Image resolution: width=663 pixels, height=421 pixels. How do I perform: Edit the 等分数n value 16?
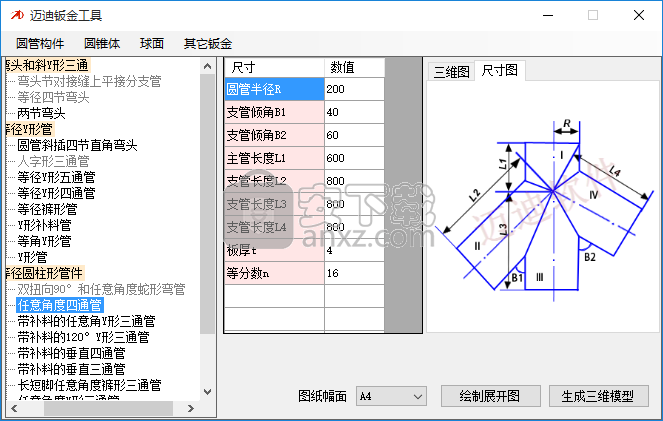(354, 273)
